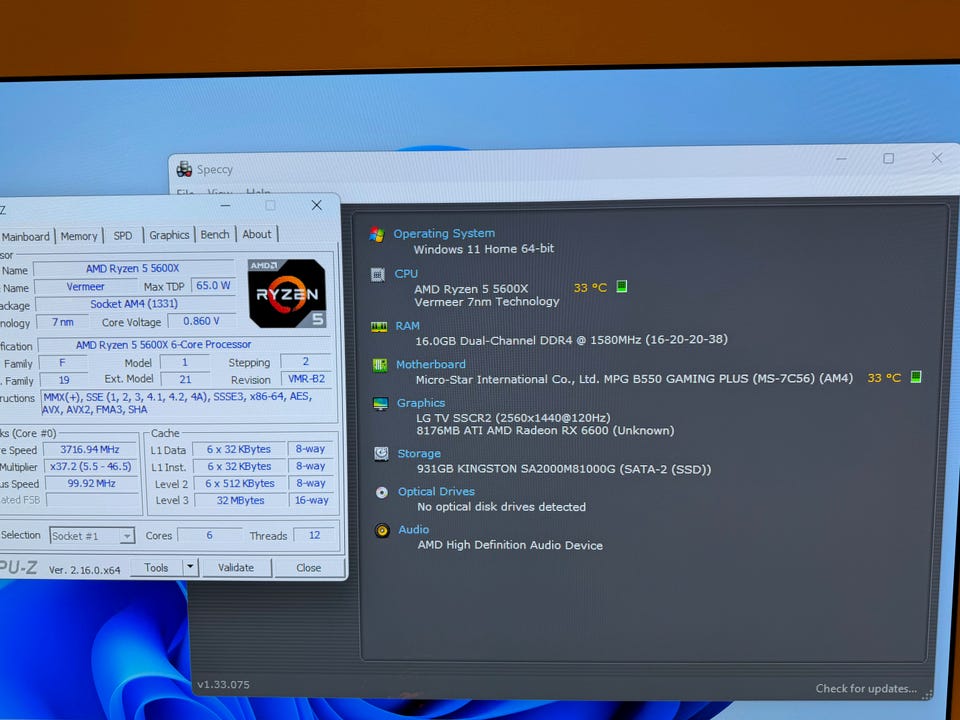Click the 16.0GB Dual-Channel DDR4 text
The image size is (960, 720).
click(571, 340)
